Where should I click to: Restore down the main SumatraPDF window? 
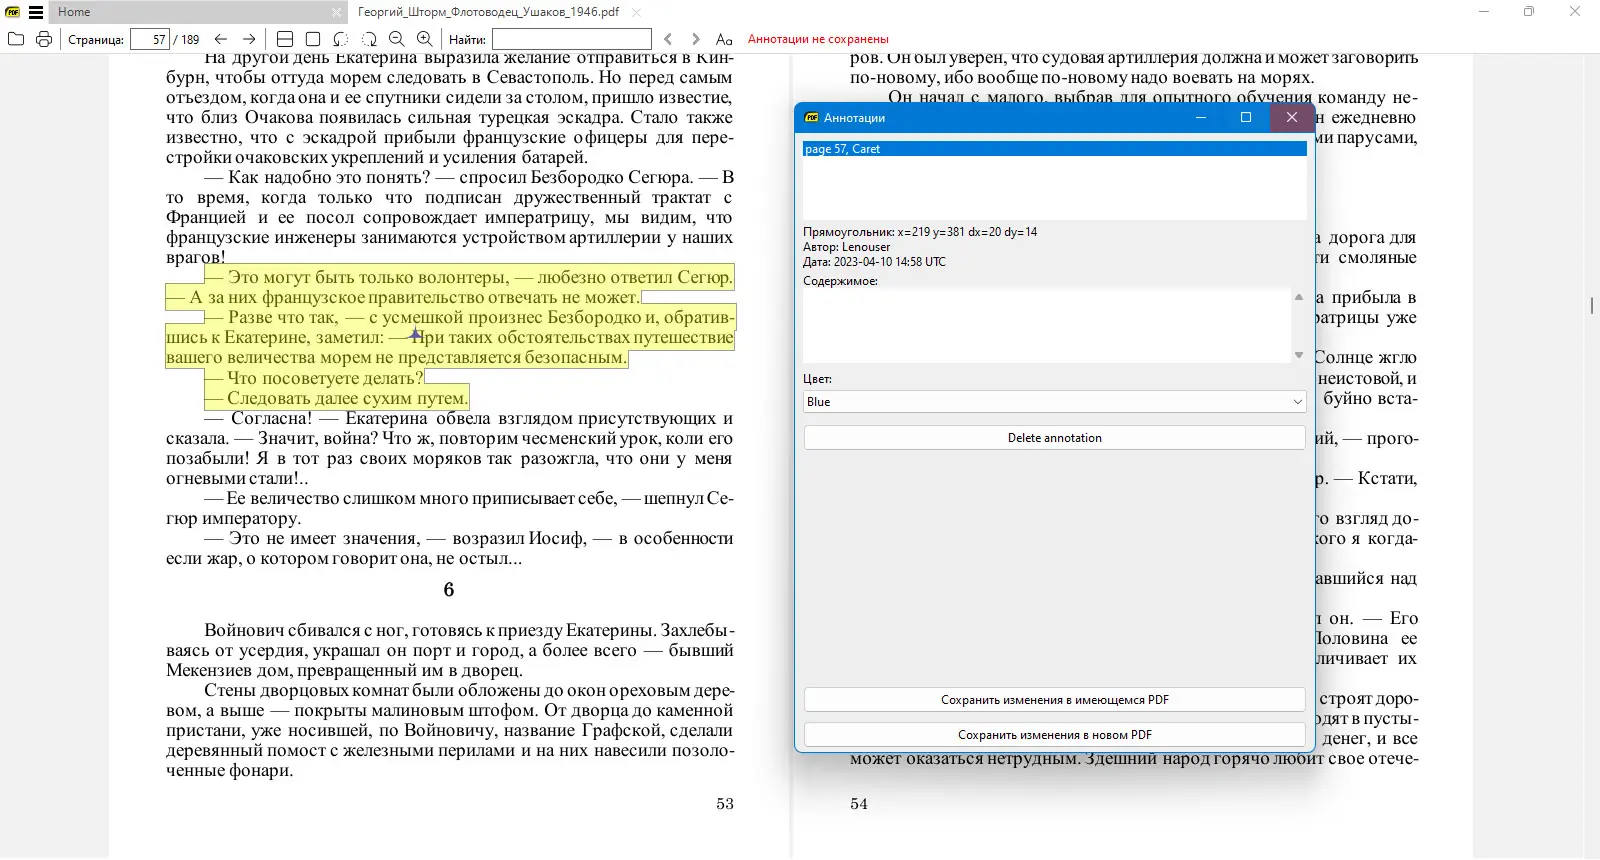[1529, 12]
